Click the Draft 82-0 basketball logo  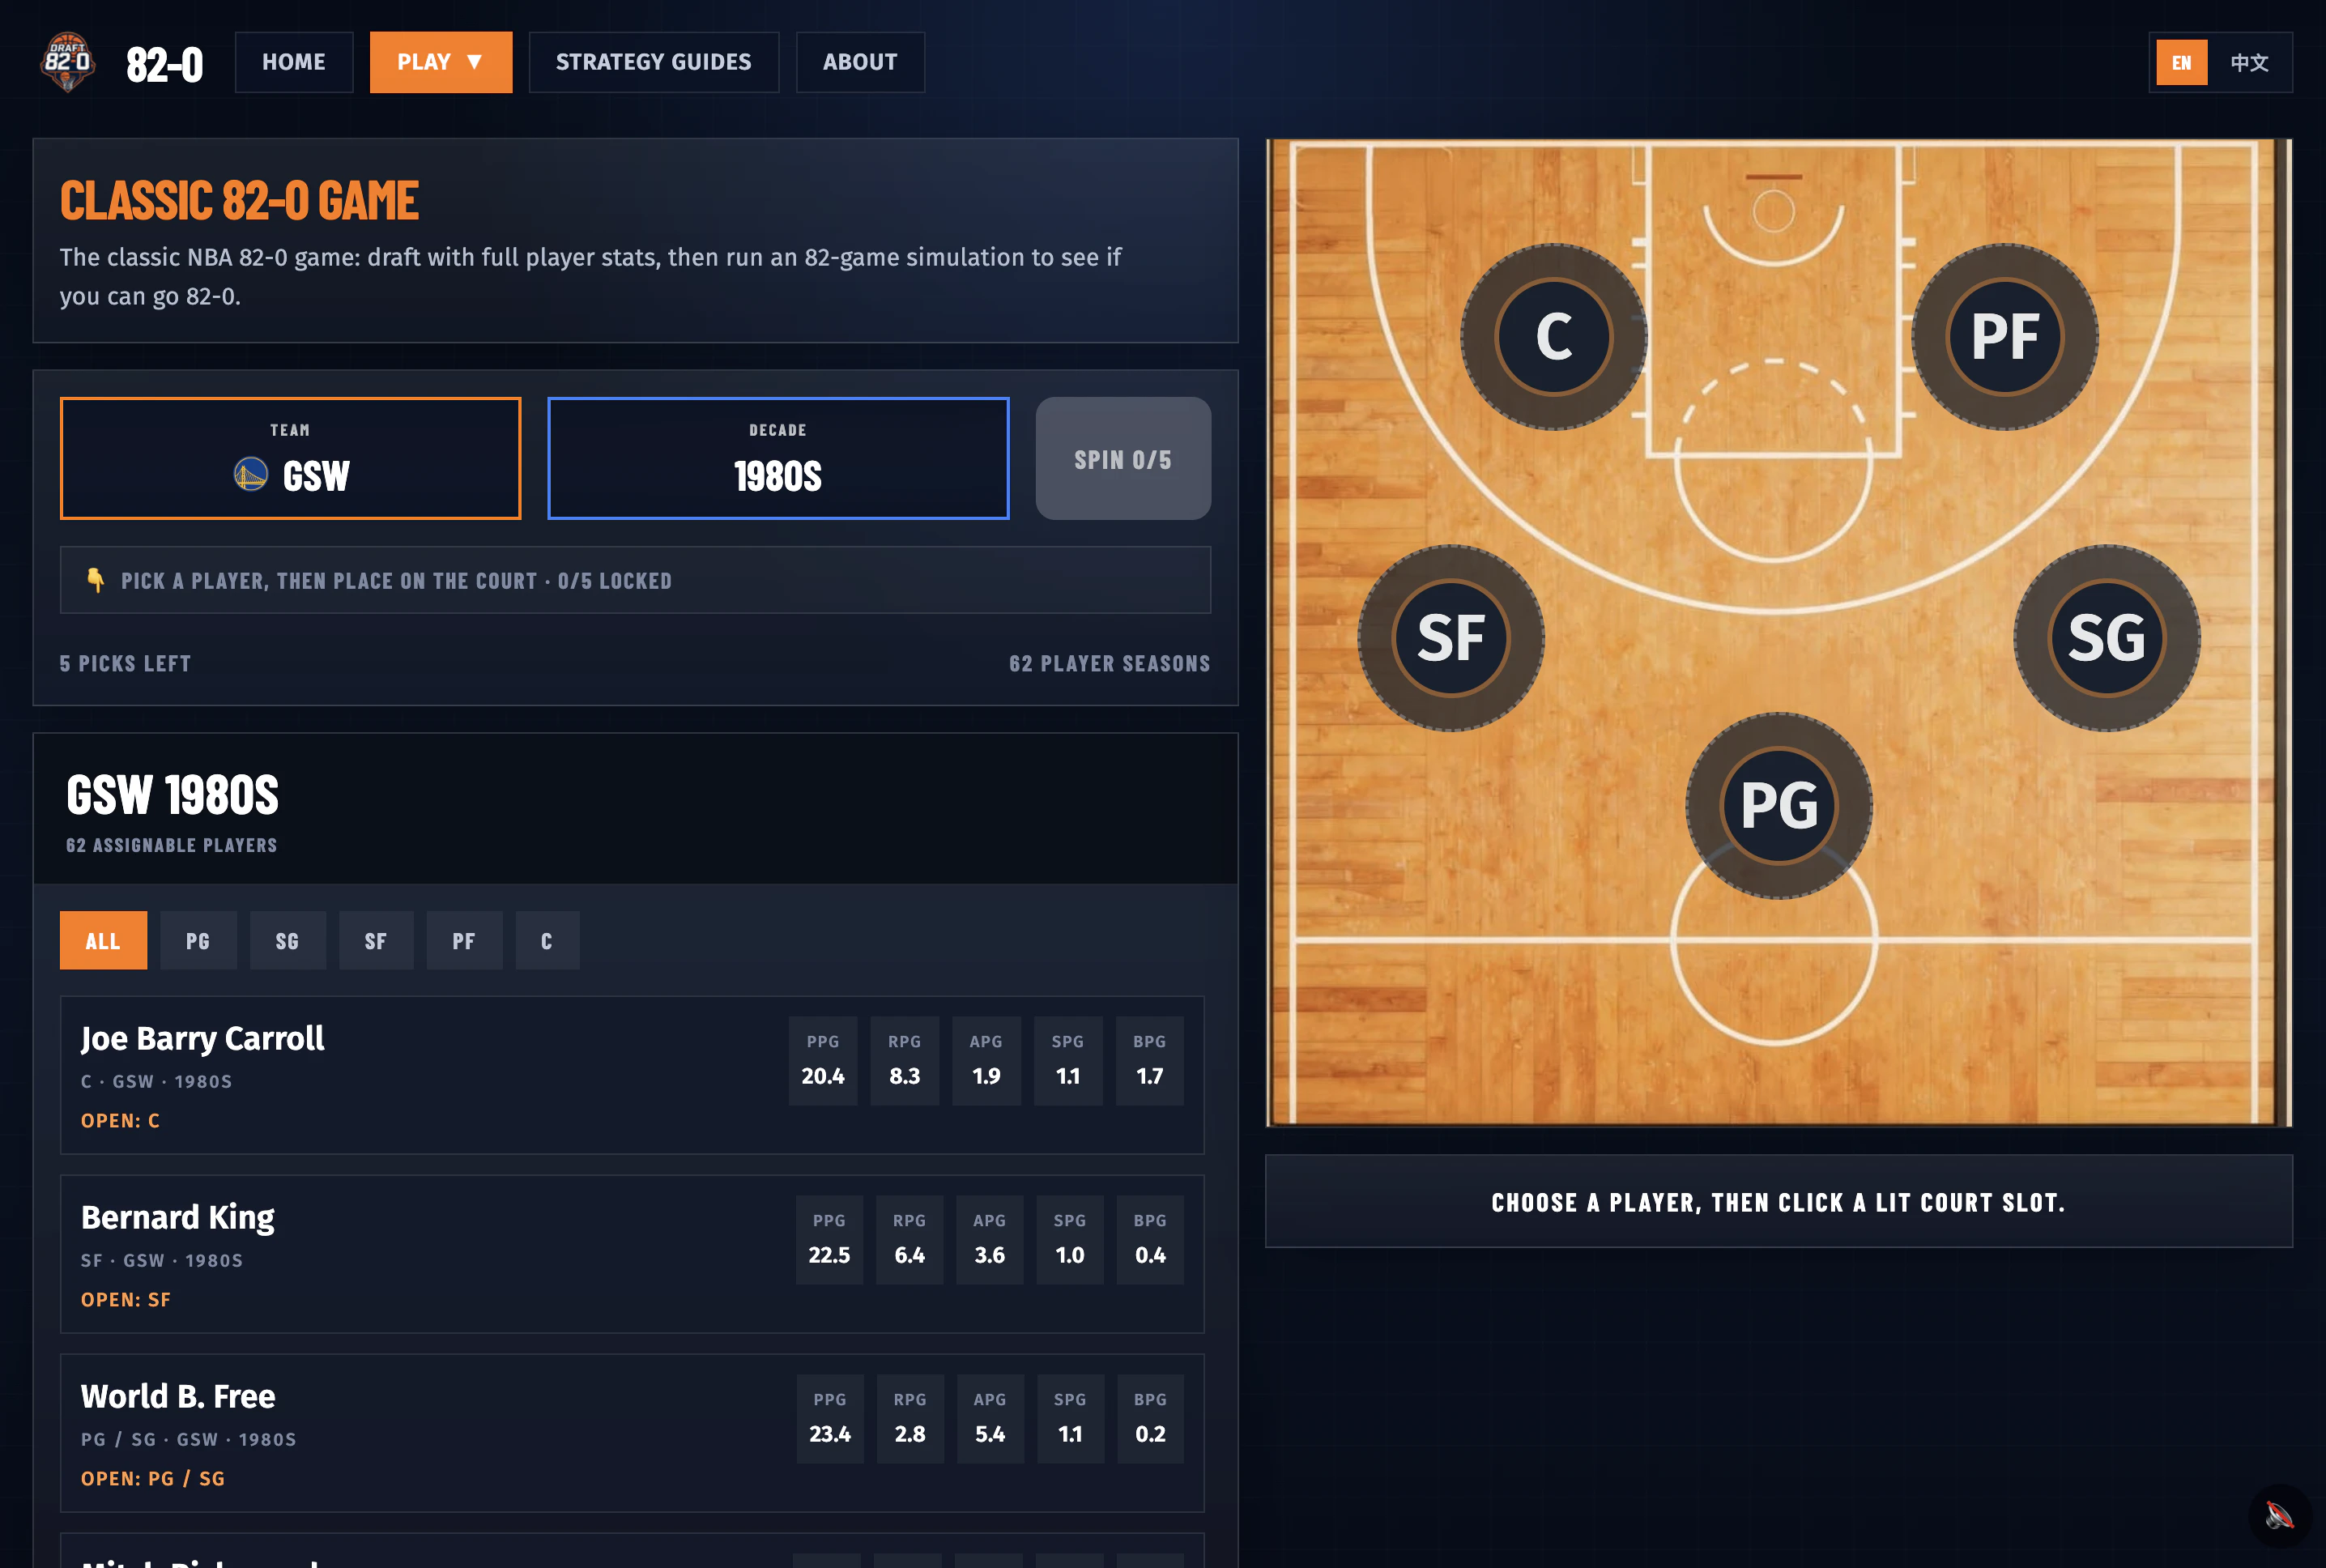68,62
